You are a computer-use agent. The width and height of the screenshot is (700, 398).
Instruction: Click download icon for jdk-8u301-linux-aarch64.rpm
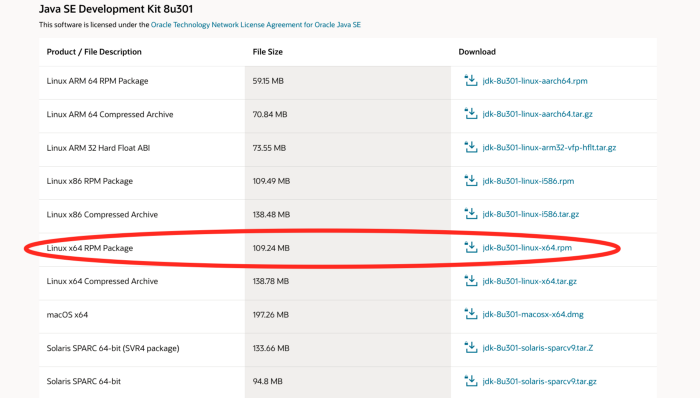coord(471,80)
